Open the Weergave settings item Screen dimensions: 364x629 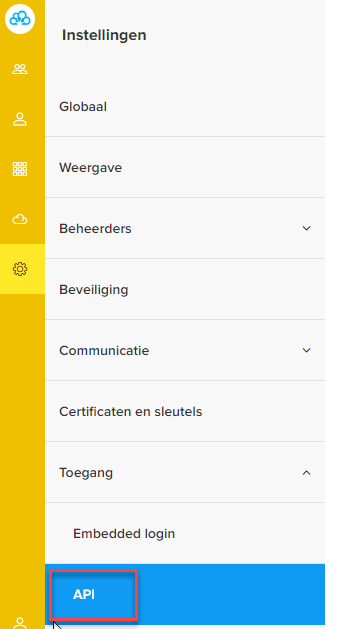tap(185, 167)
